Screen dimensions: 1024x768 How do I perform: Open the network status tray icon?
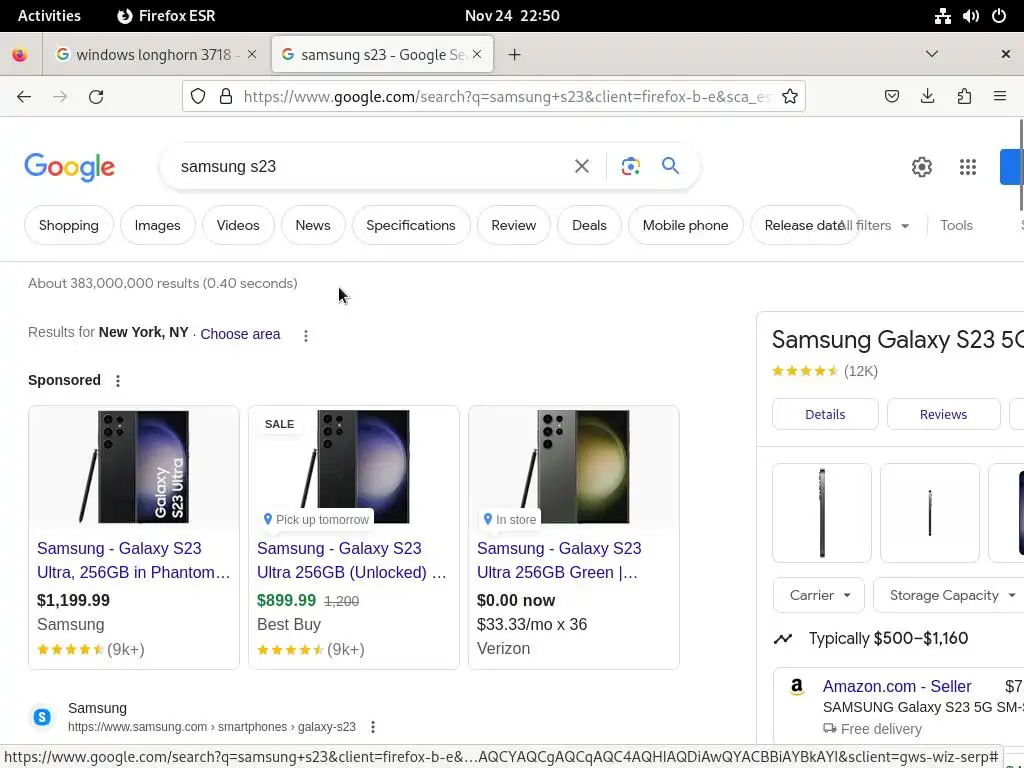[x=942, y=16]
